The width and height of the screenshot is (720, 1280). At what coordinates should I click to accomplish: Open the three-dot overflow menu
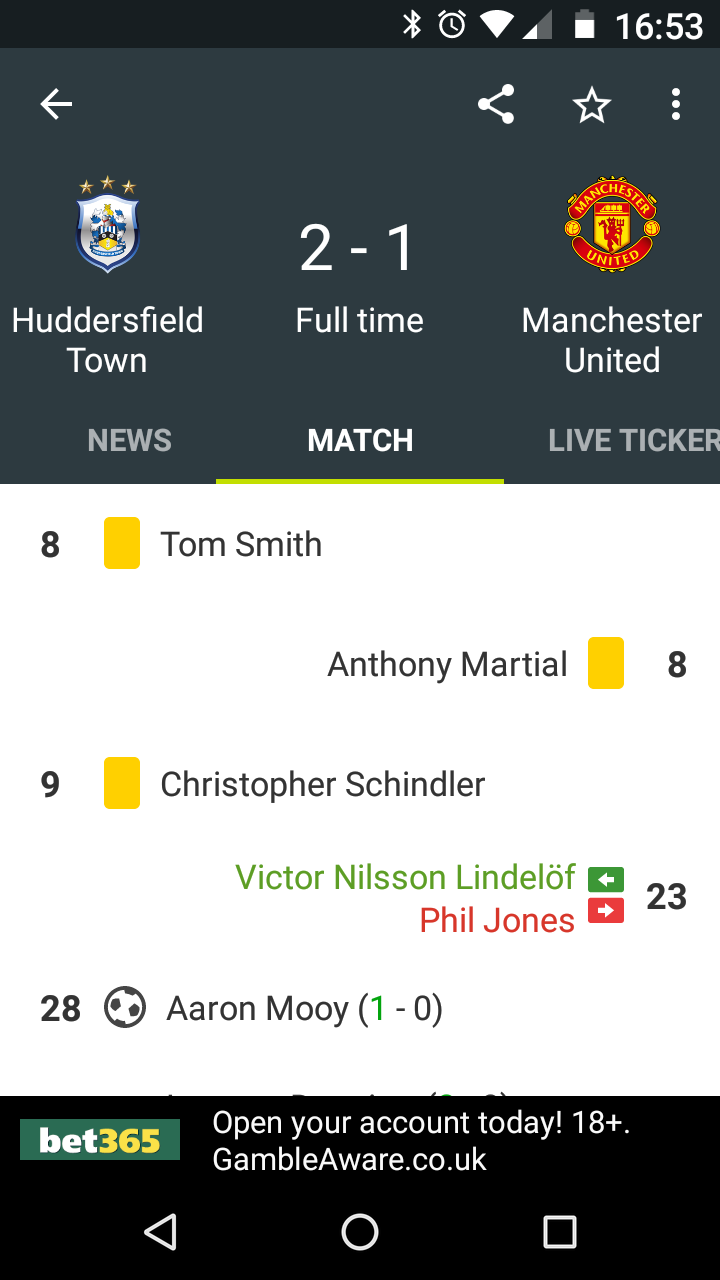(676, 104)
